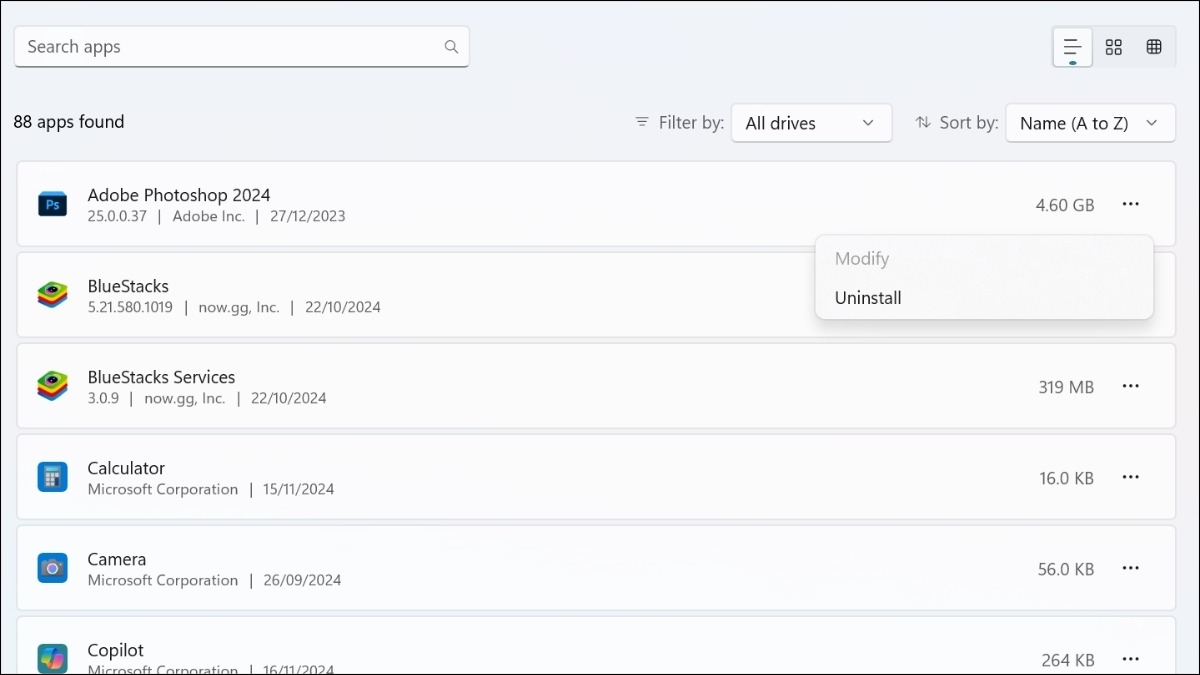Viewport: 1200px width, 675px height.
Task: Click the BlueStacks app icon
Action: 52,295
